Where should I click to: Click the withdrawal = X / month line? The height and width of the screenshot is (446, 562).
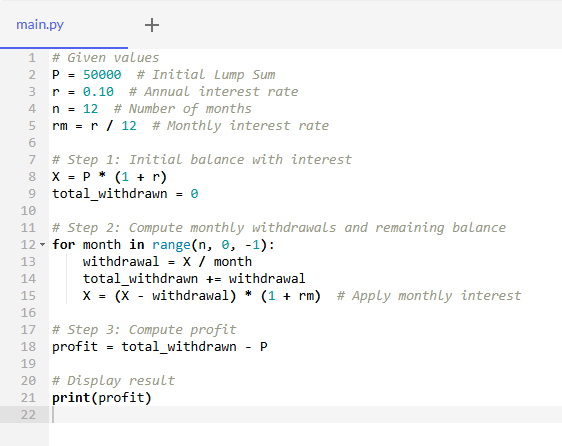click(x=167, y=262)
